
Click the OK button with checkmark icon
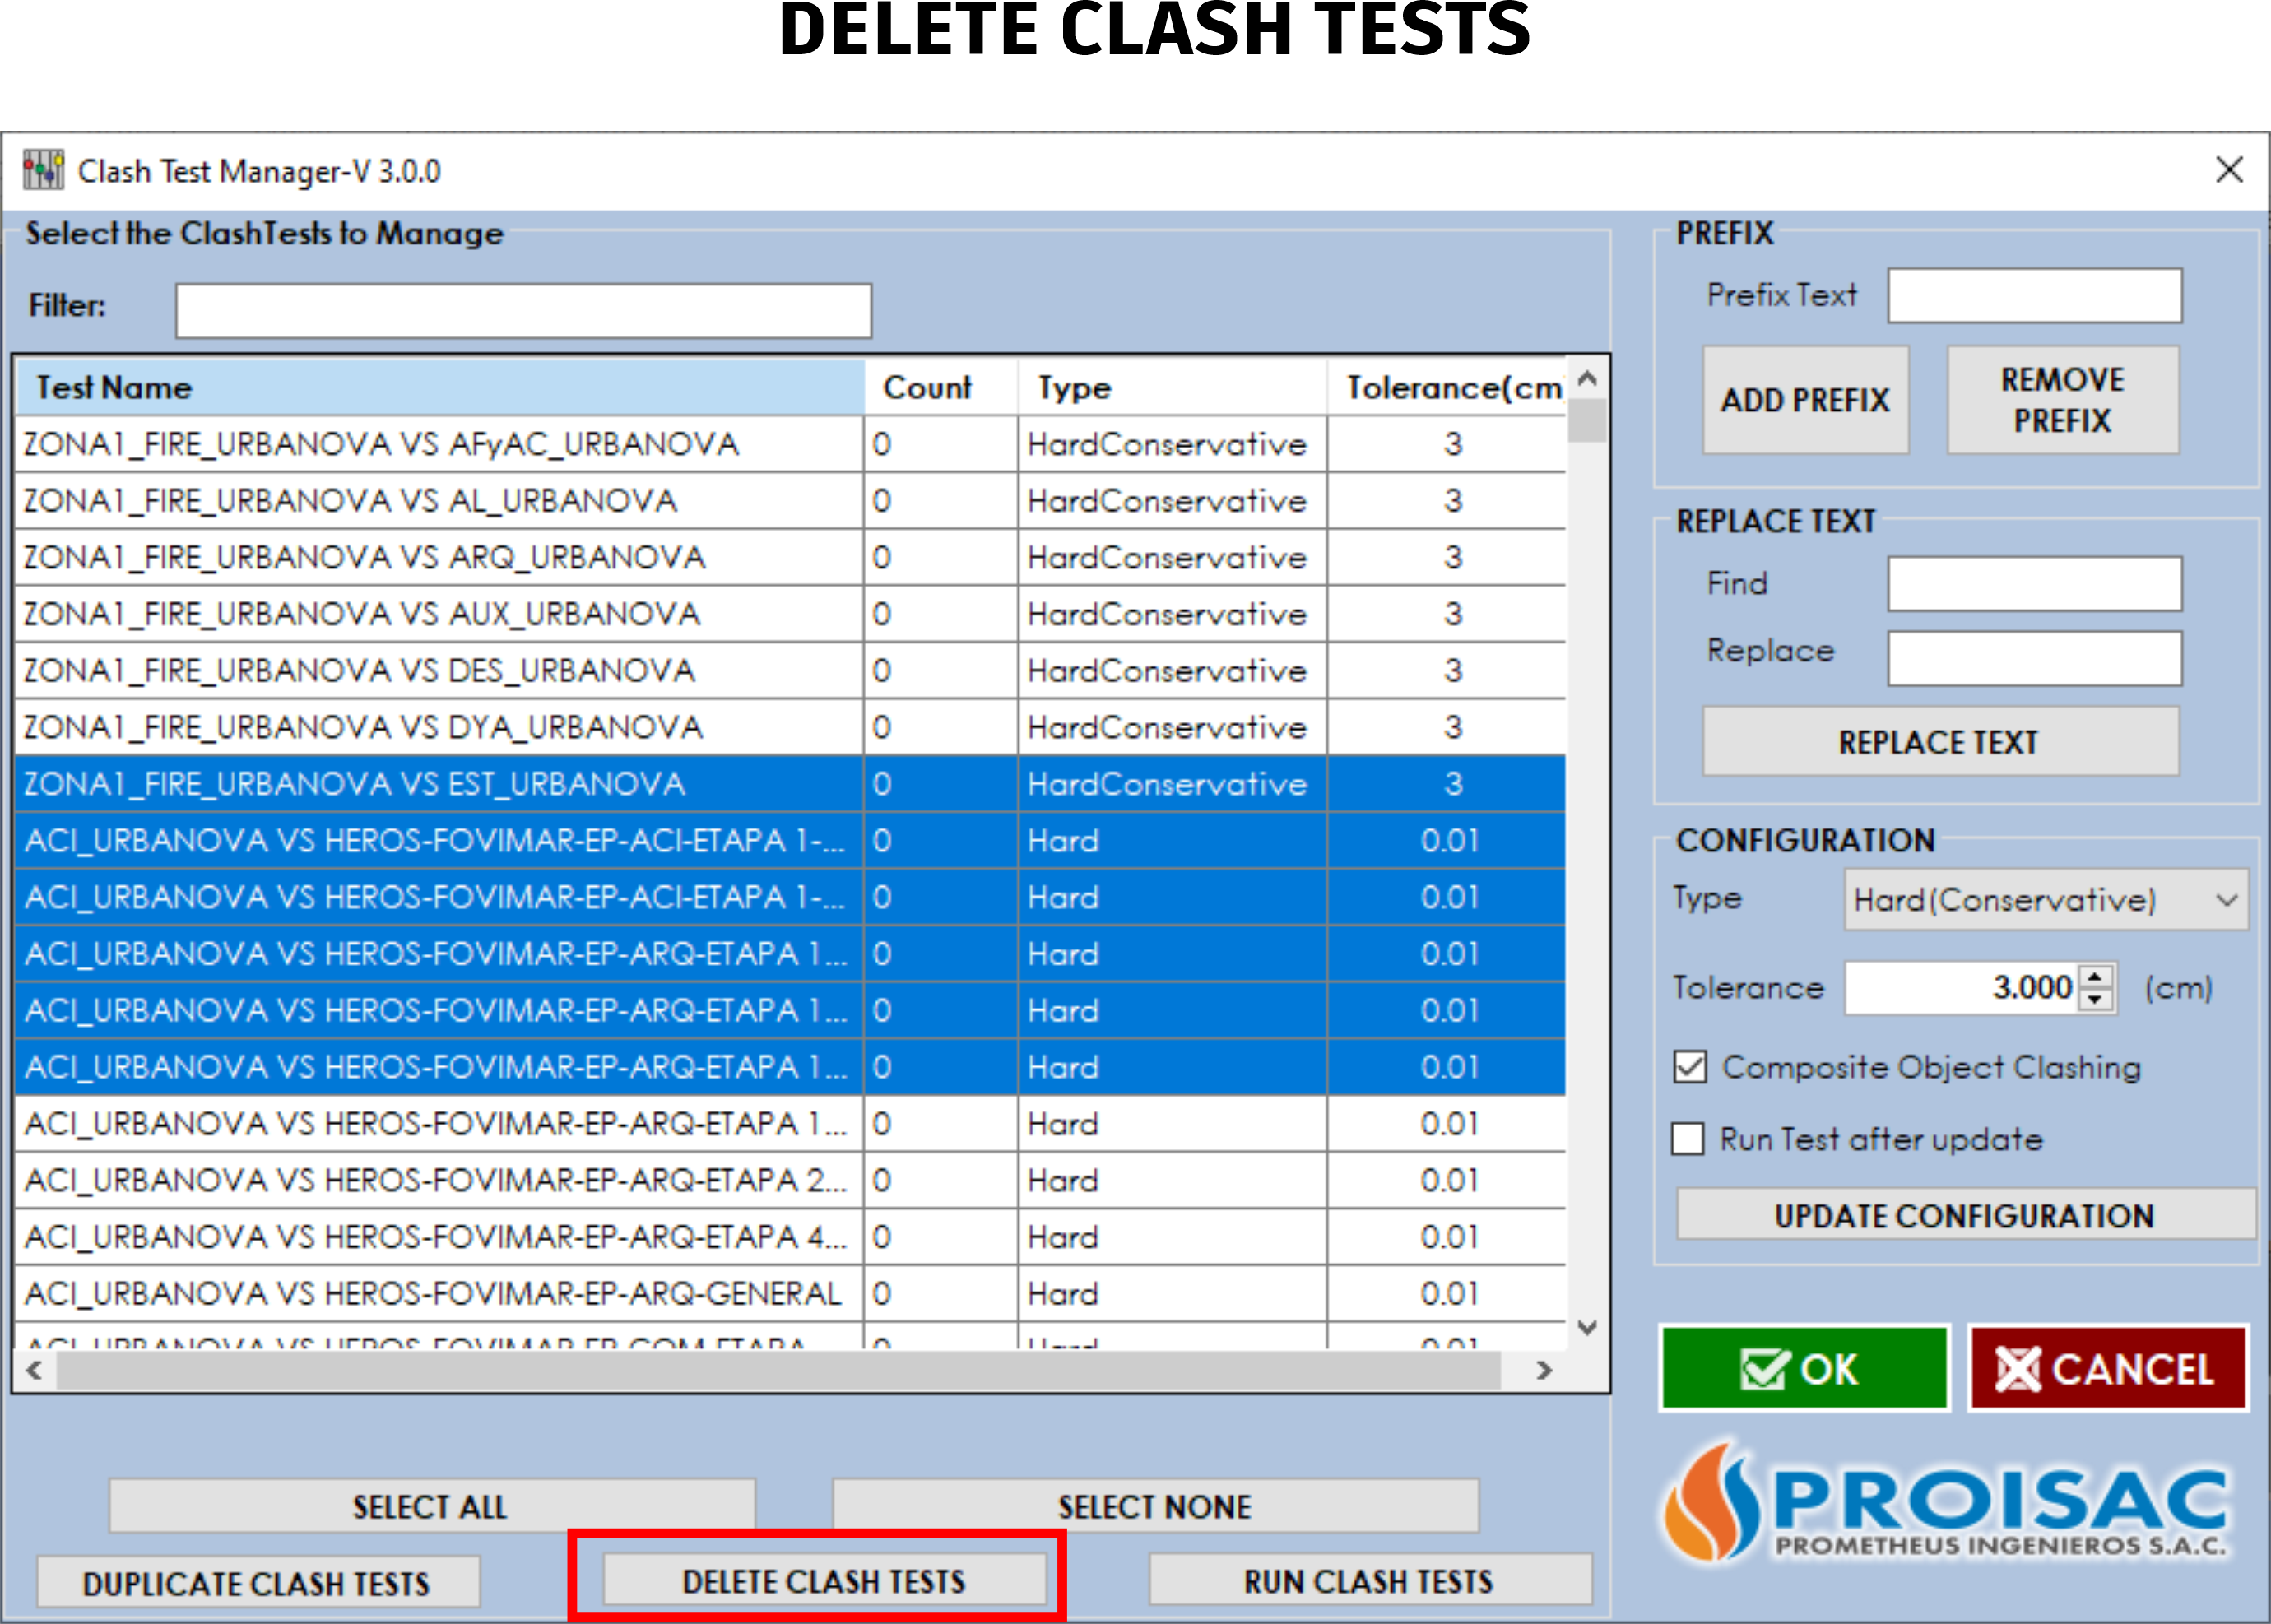1803,1368
